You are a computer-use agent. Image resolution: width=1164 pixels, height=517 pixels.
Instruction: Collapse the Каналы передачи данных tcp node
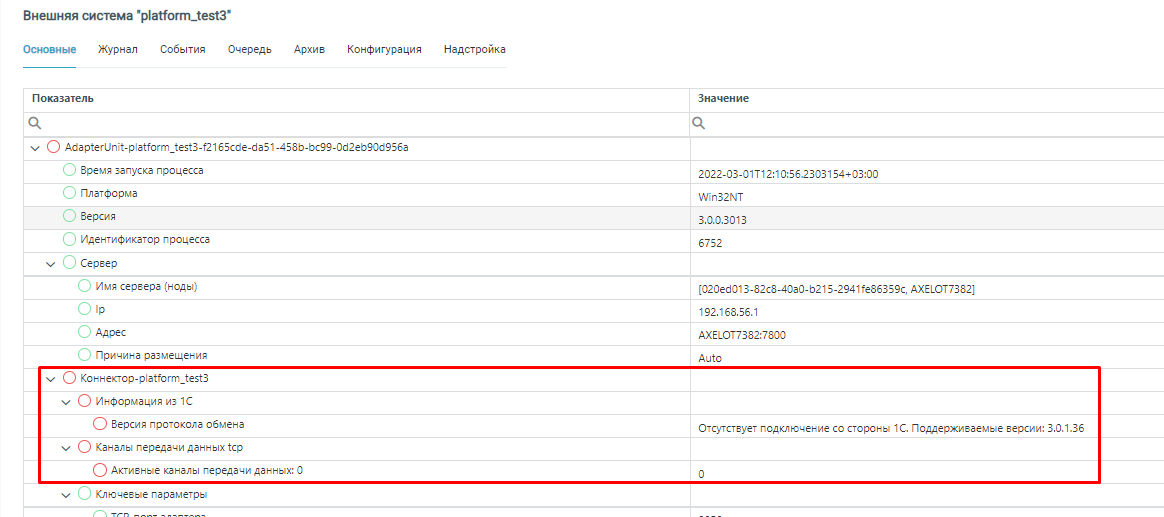[66, 448]
